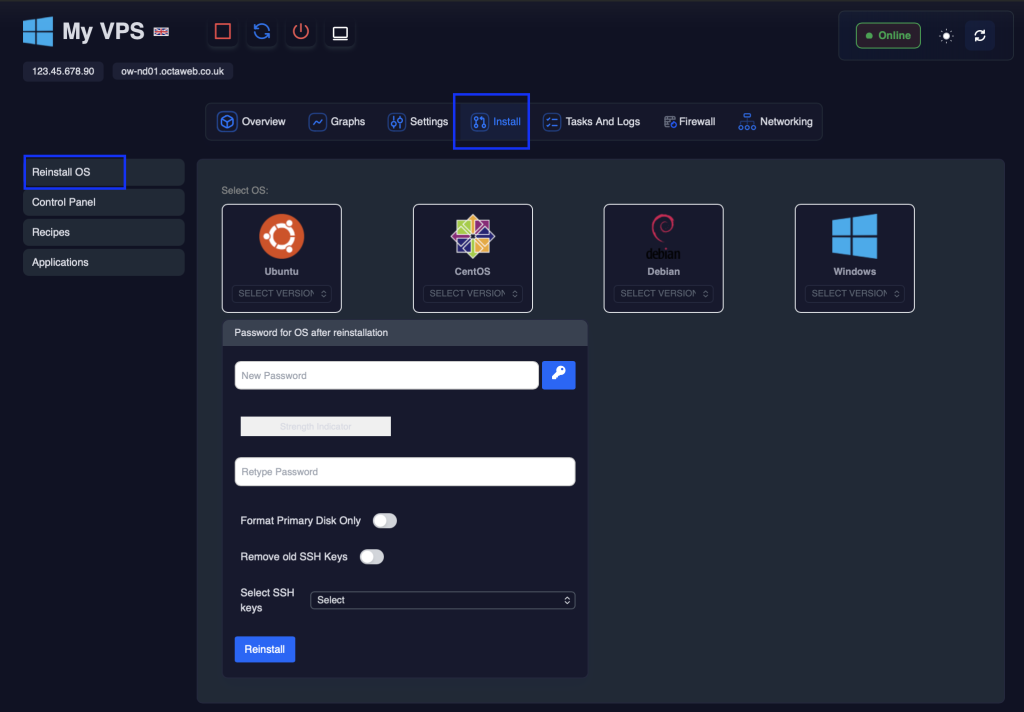
Task: Open the Select SSH keys dropdown
Action: 442,600
